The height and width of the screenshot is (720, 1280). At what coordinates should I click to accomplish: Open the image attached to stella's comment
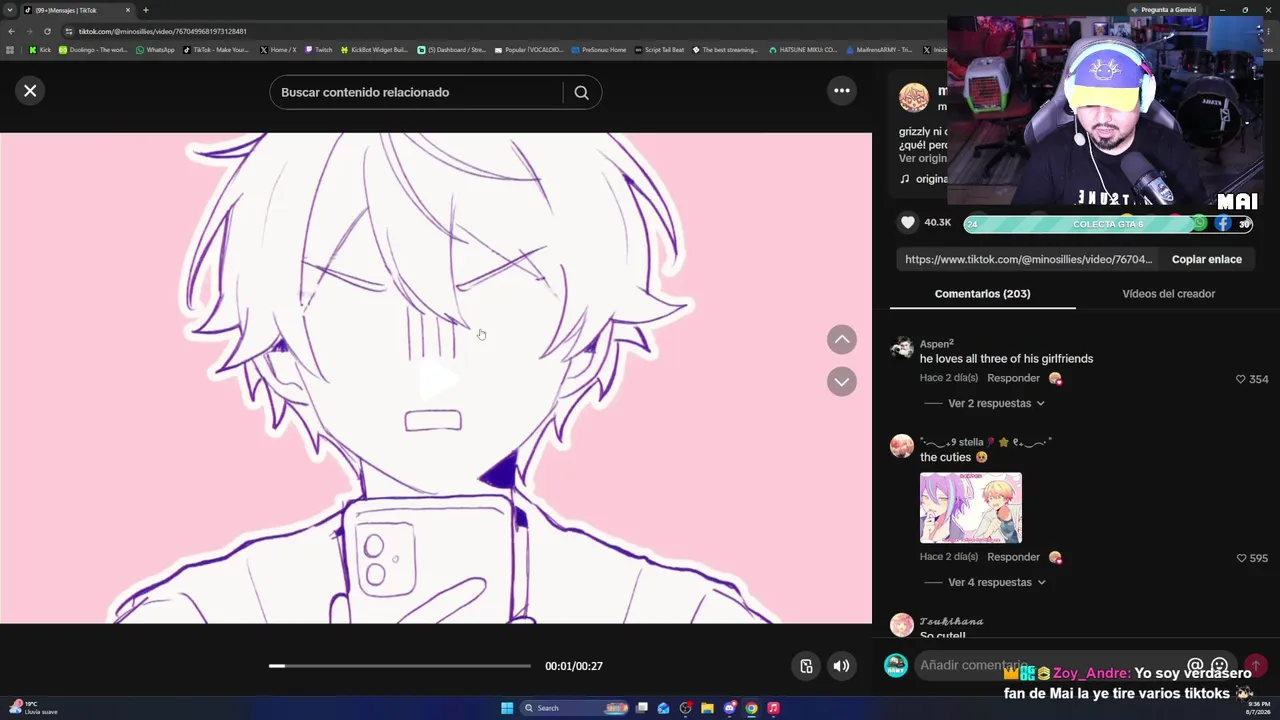tap(971, 508)
